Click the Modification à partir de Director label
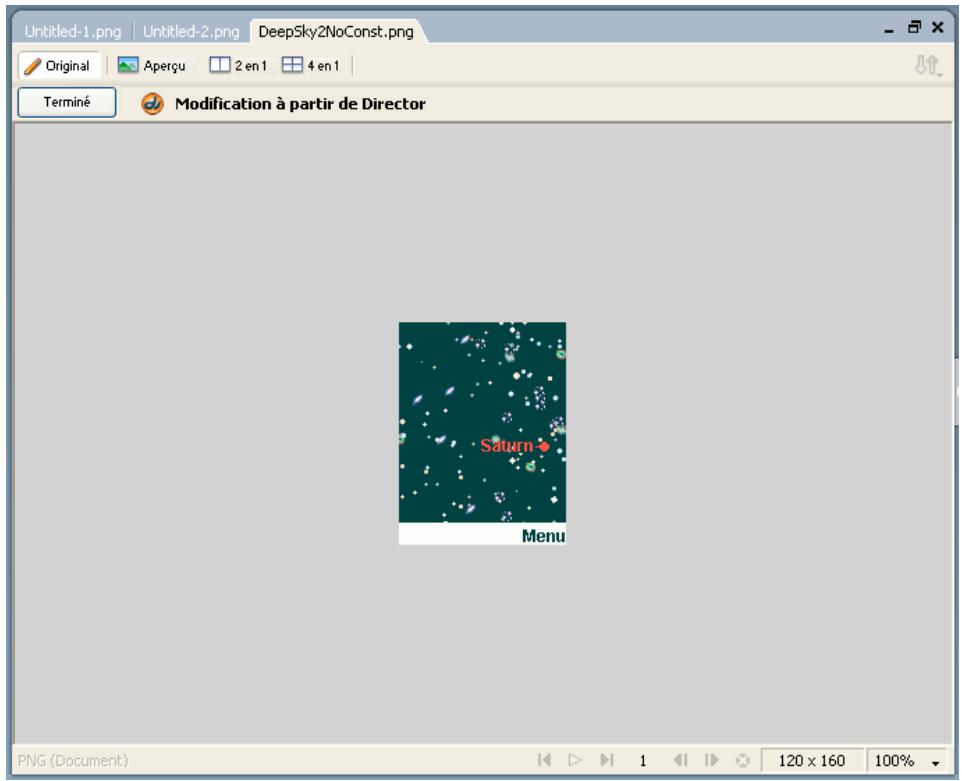The image size is (962, 781). click(x=300, y=104)
